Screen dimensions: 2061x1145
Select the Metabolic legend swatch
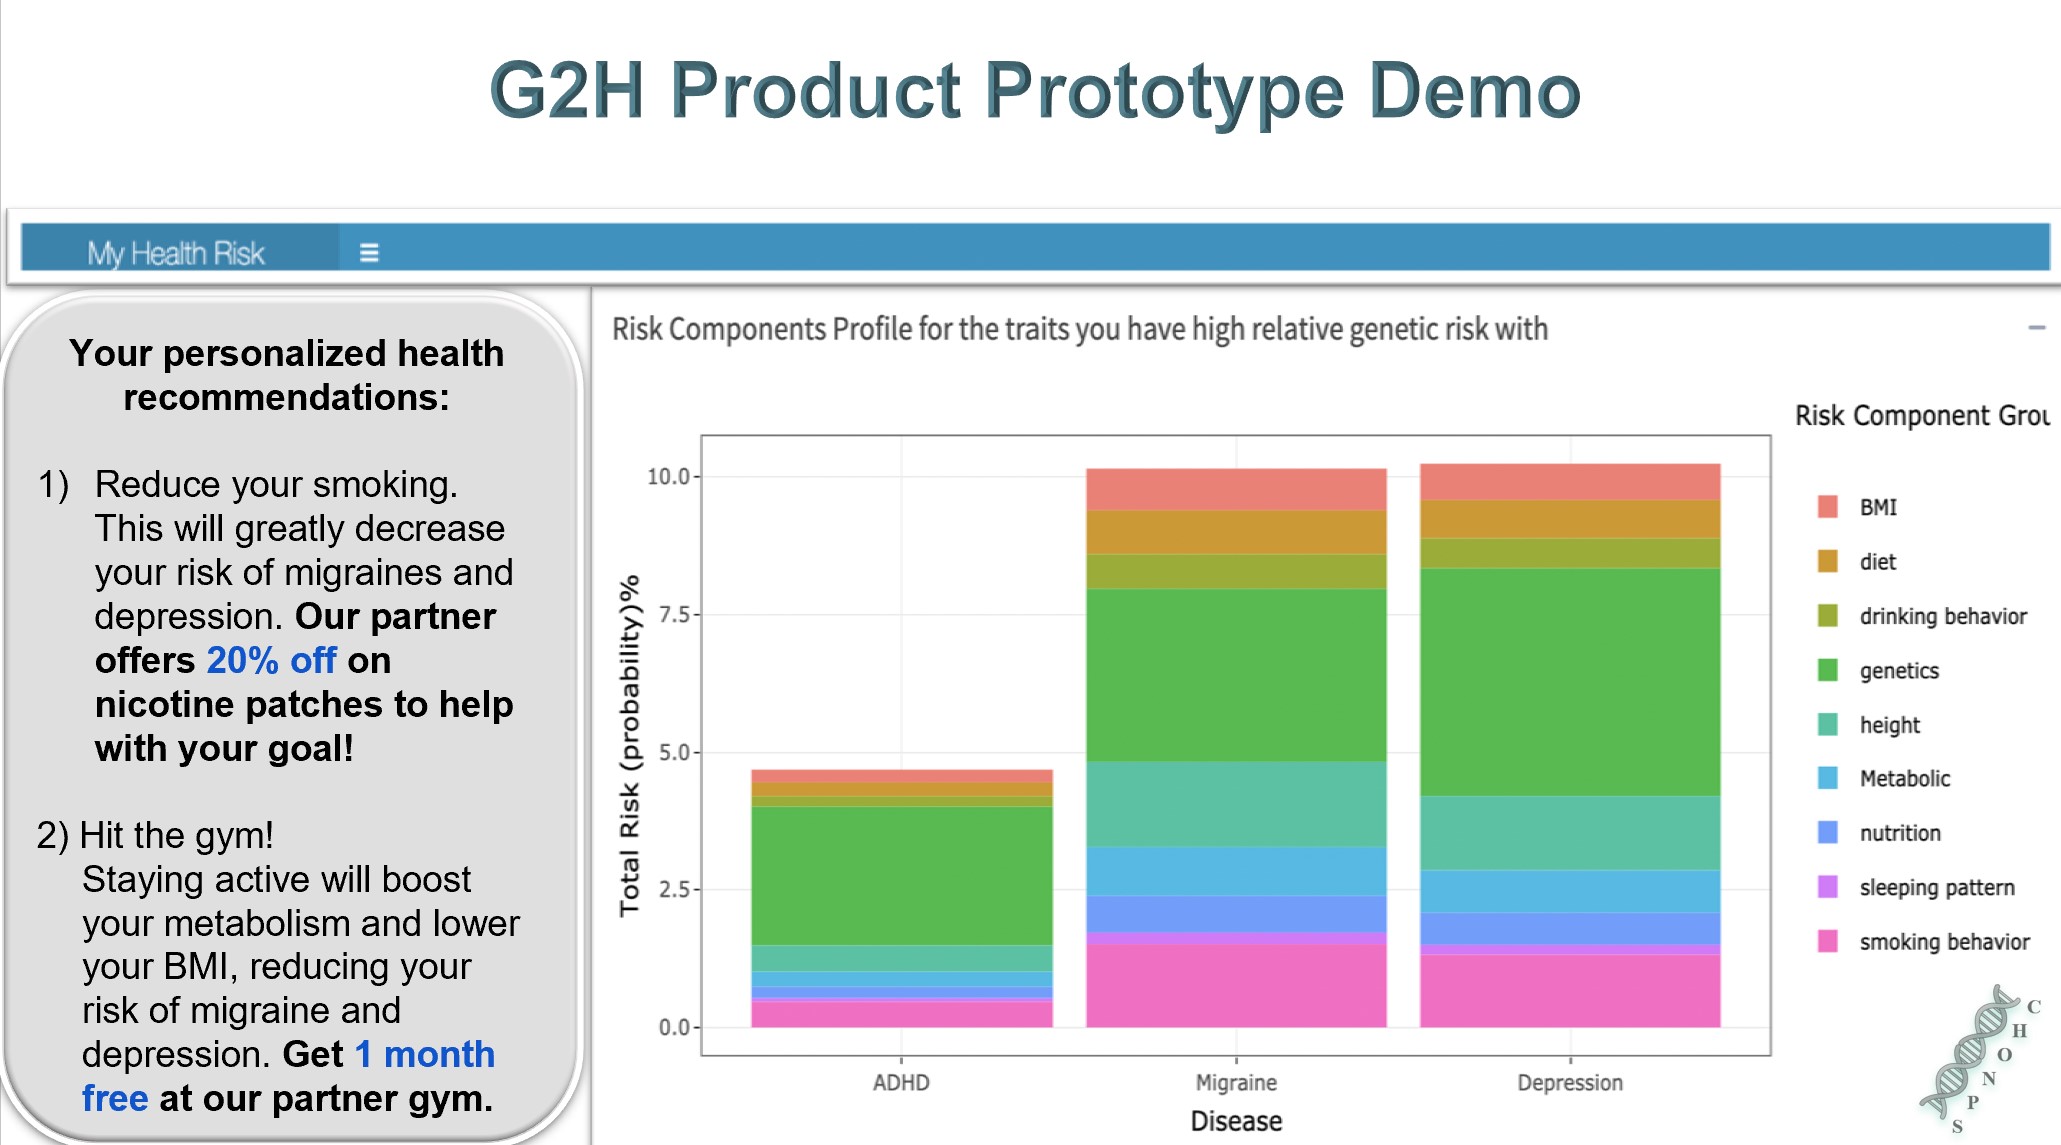[x=1827, y=778]
